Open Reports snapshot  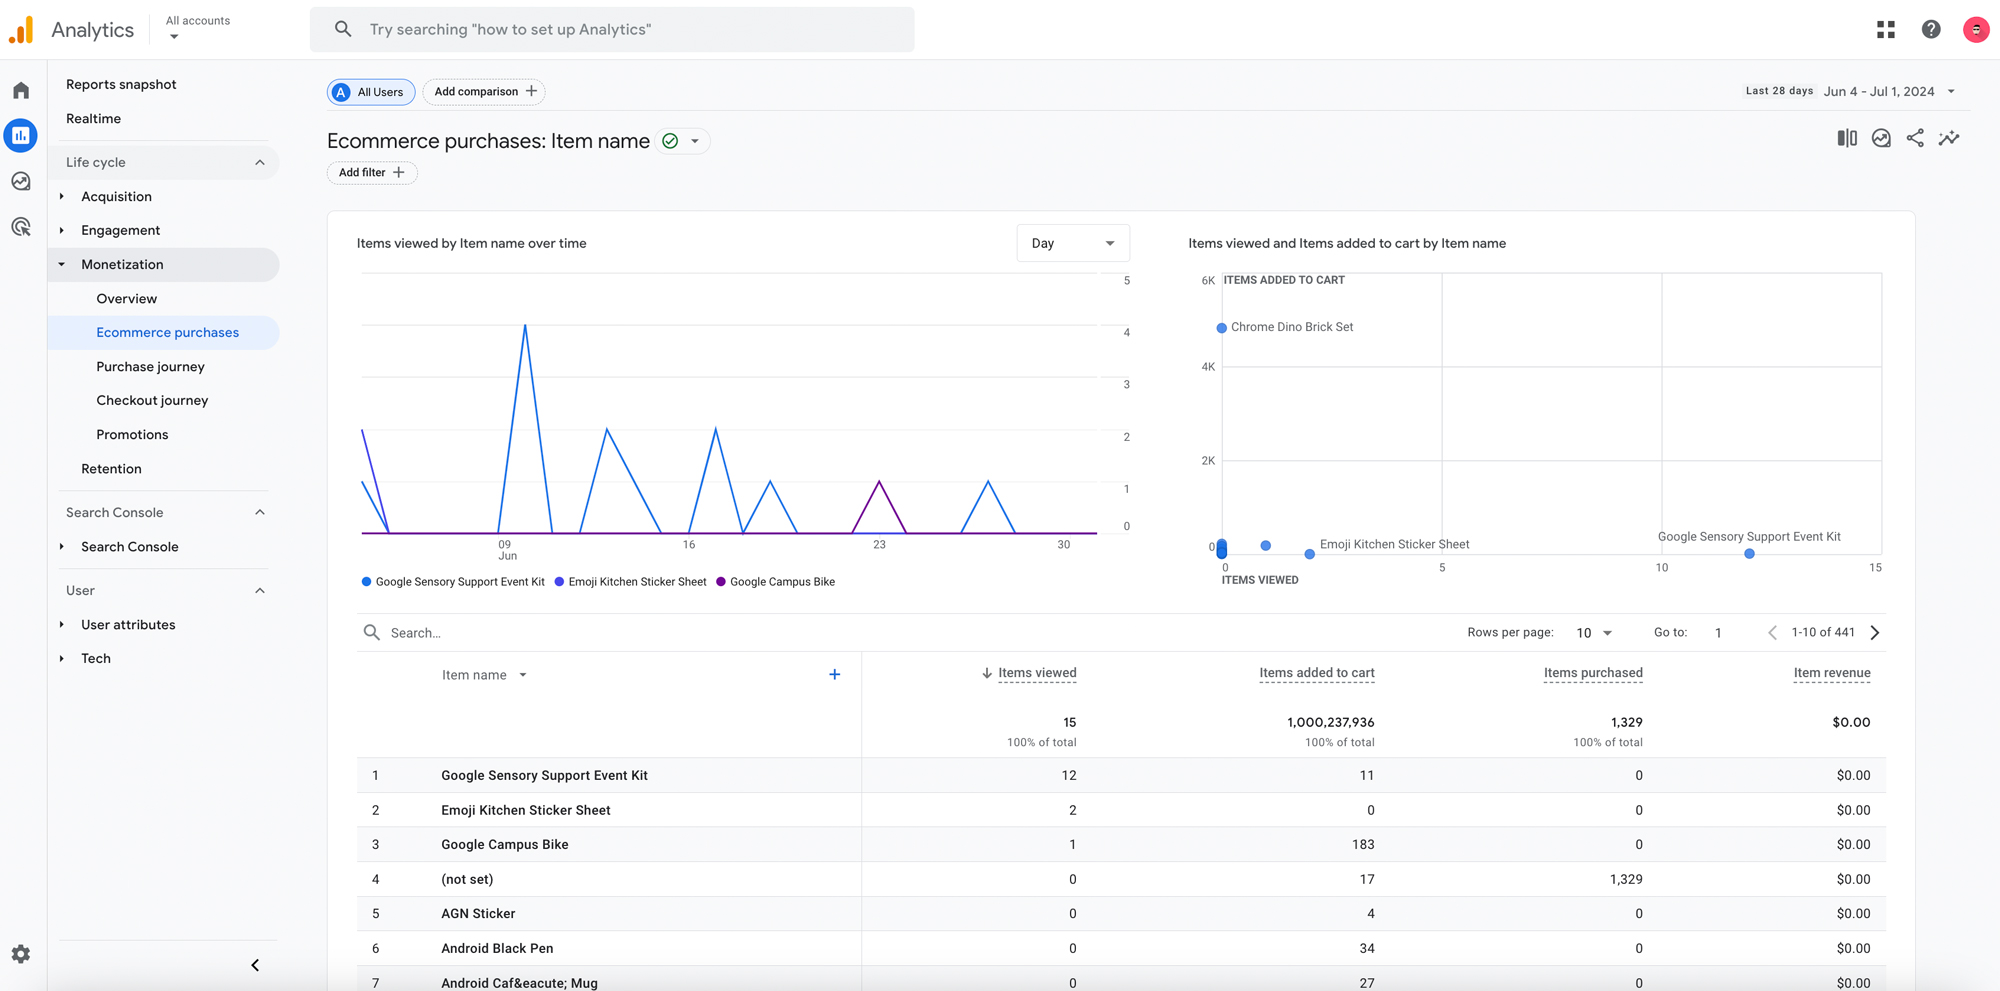pyautogui.click(x=121, y=84)
